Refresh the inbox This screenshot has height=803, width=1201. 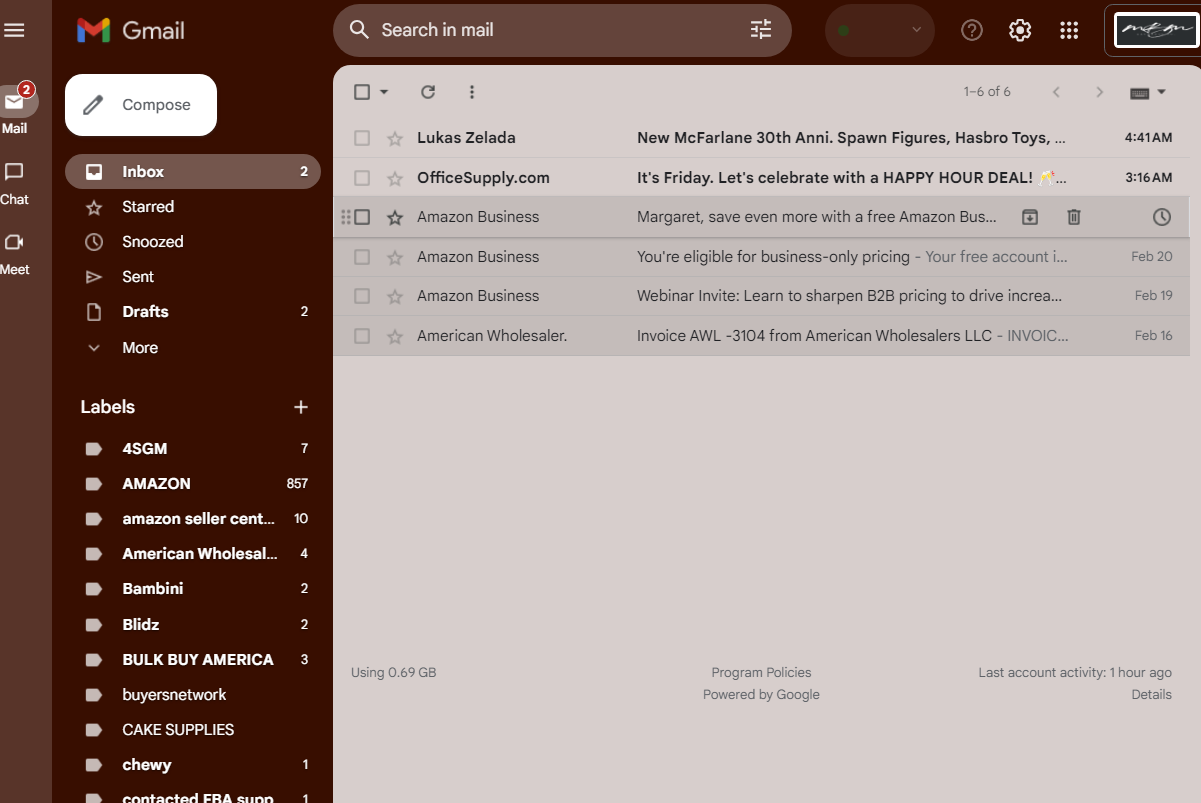click(x=428, y=92)
